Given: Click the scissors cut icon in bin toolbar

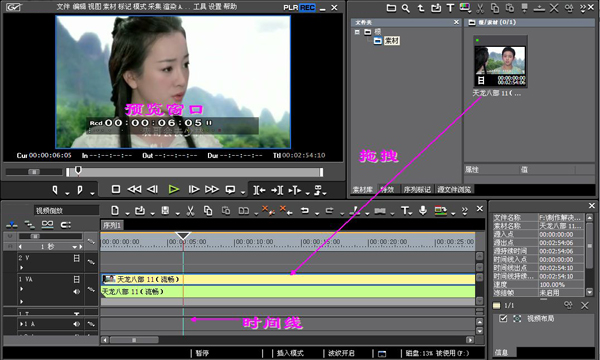Looking at the screenshot, I should click(480, 8).
